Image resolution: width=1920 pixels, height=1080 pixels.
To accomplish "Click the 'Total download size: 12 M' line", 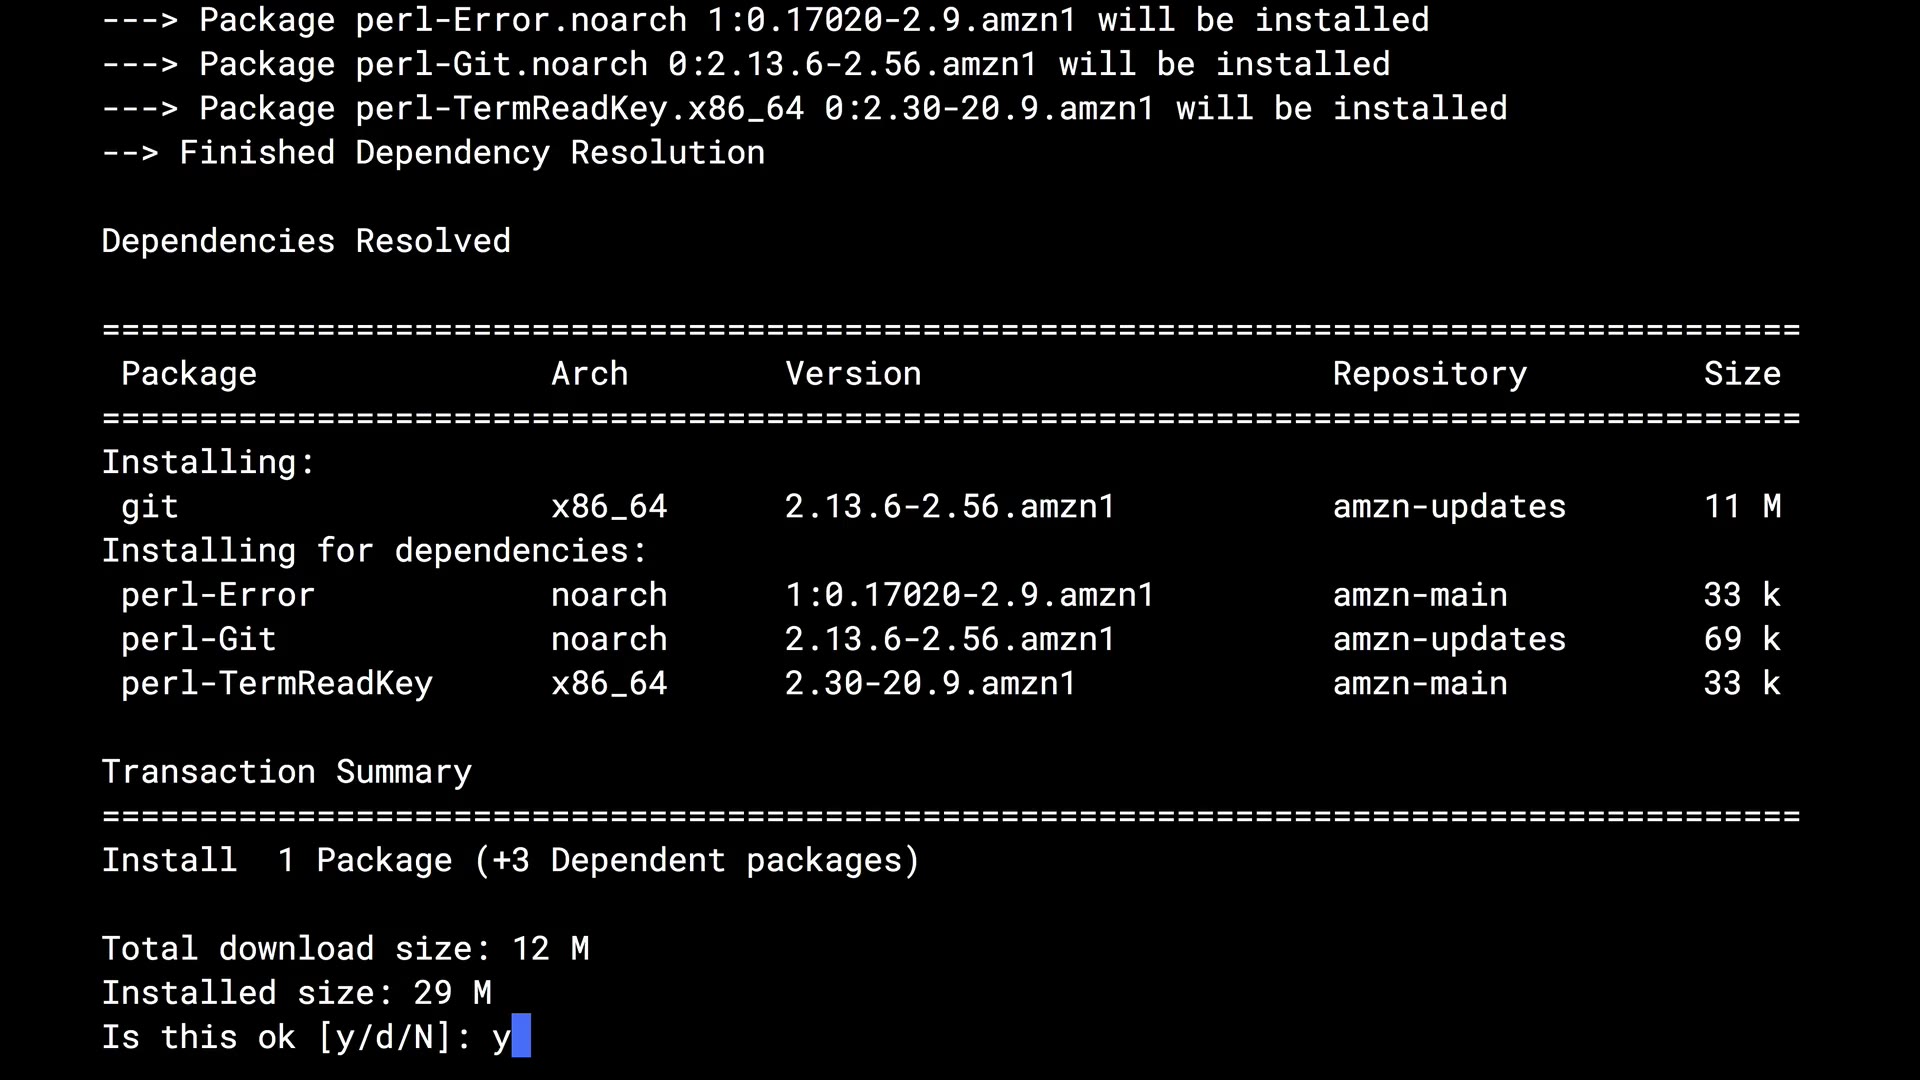I will (345, 948).
